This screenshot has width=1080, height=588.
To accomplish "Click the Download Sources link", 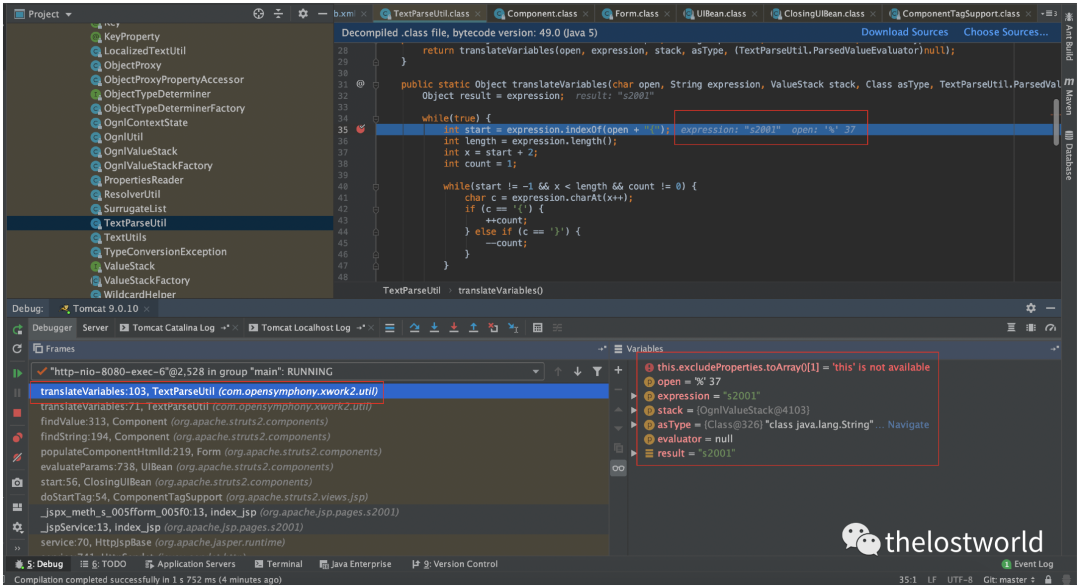I will click(906, 32).
